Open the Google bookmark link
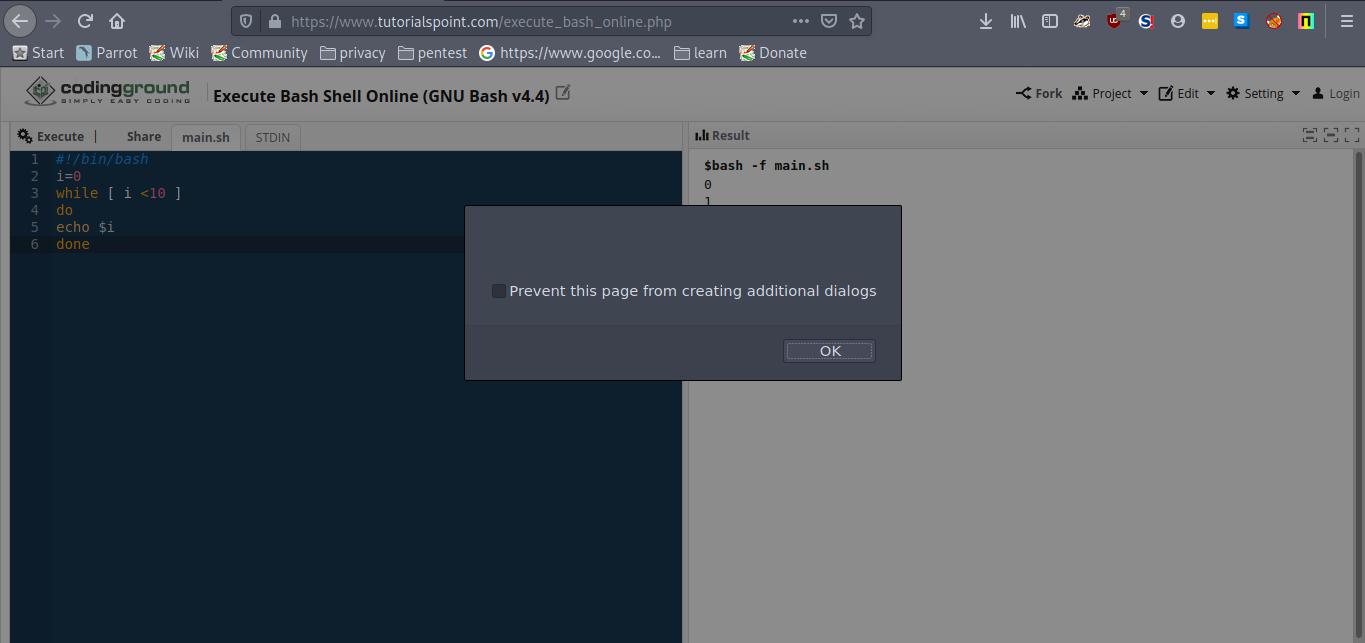 click(570, 53)
